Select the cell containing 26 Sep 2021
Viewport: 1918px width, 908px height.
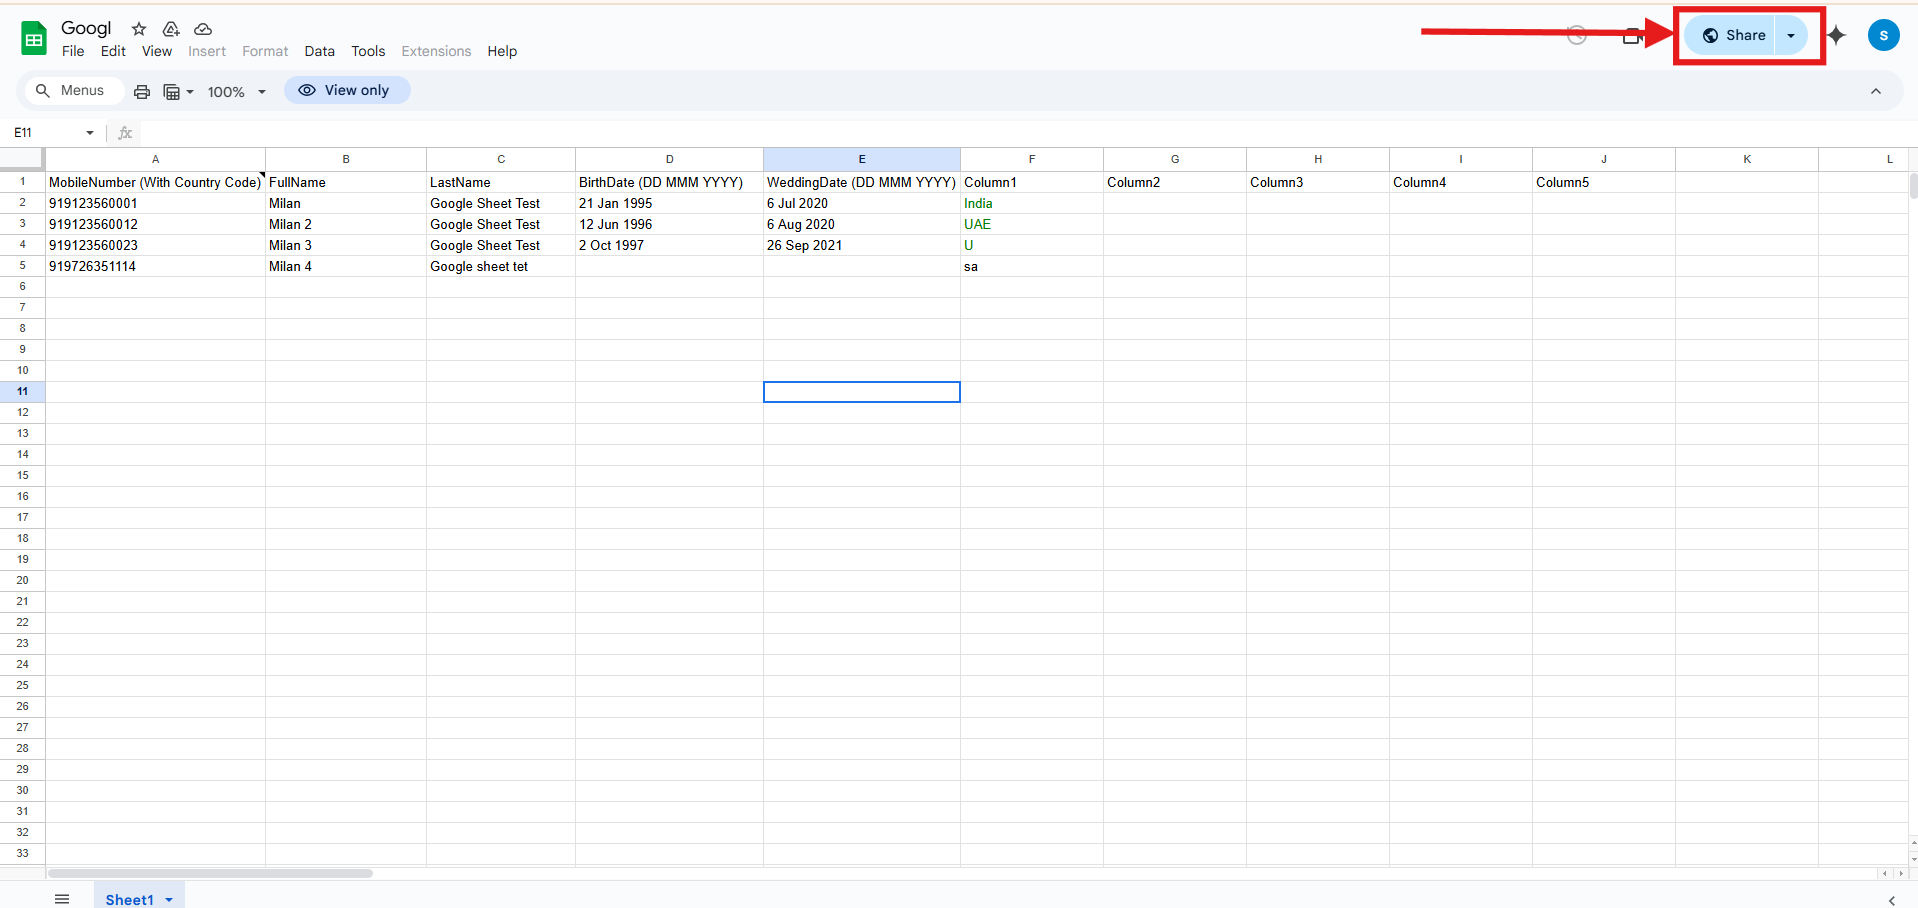862,245
